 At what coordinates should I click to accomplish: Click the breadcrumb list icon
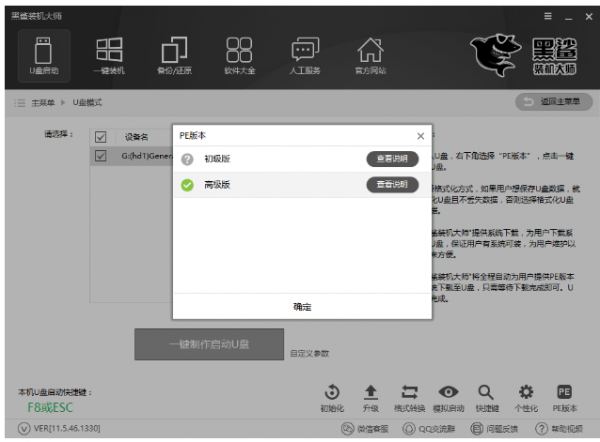coord(20,103)
